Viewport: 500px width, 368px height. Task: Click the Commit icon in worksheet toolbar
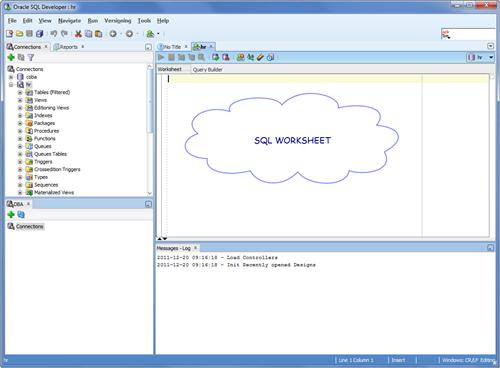tap(216, 57)
